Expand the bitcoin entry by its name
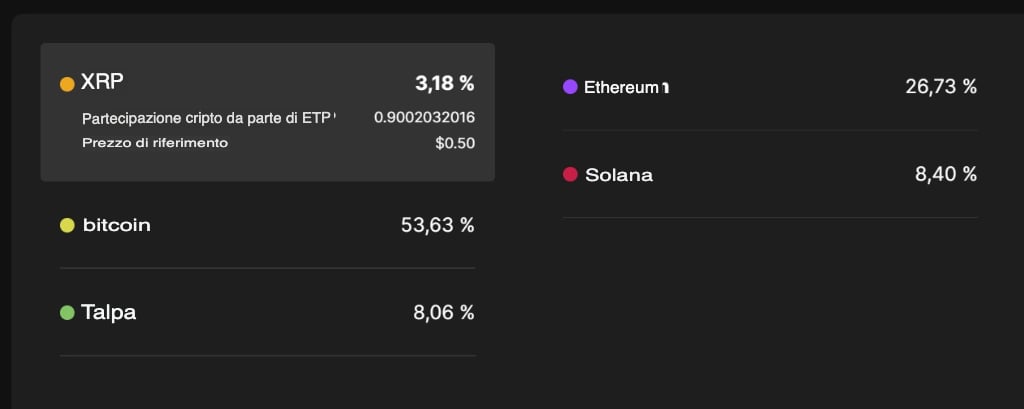Screen dimensions: 1024x409 (x=116, y=226)
